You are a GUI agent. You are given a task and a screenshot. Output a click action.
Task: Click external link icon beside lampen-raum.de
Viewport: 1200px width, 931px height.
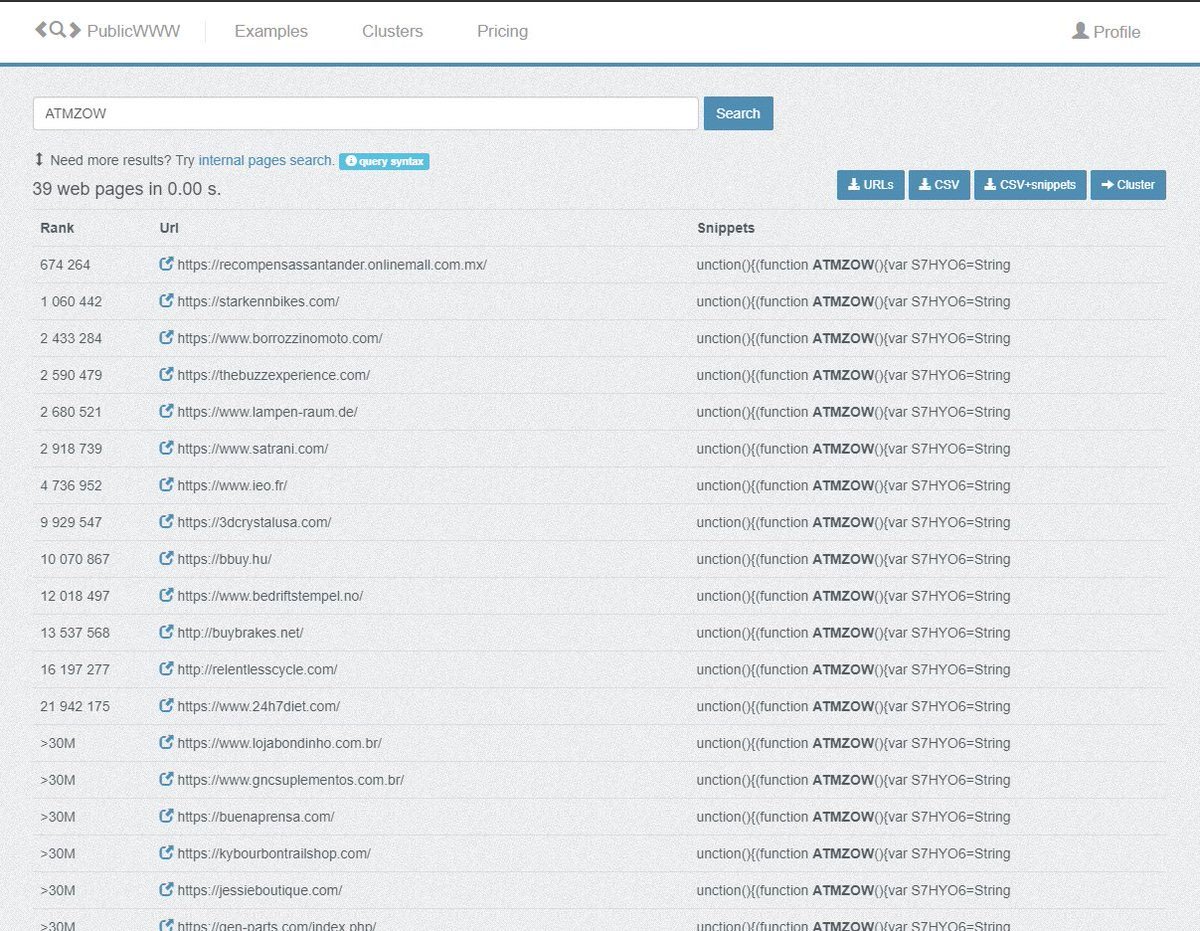coord(167,412)
